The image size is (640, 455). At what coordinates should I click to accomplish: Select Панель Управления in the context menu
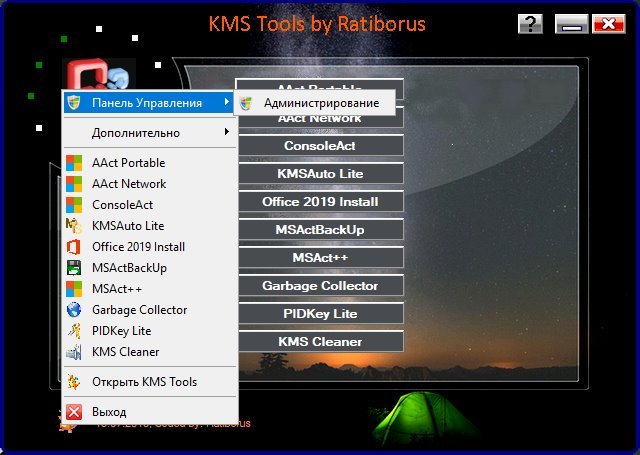pyautogui.click(x=149, y=102)
